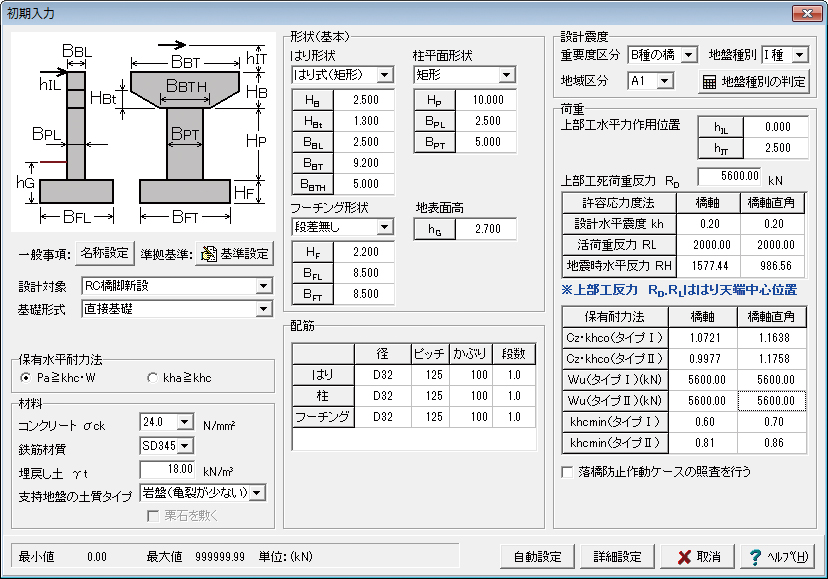The width and height of the screenshot is (828, 579).
Task: Click the 柱 row ピッチ 125 cell
Action: [430, 396]
